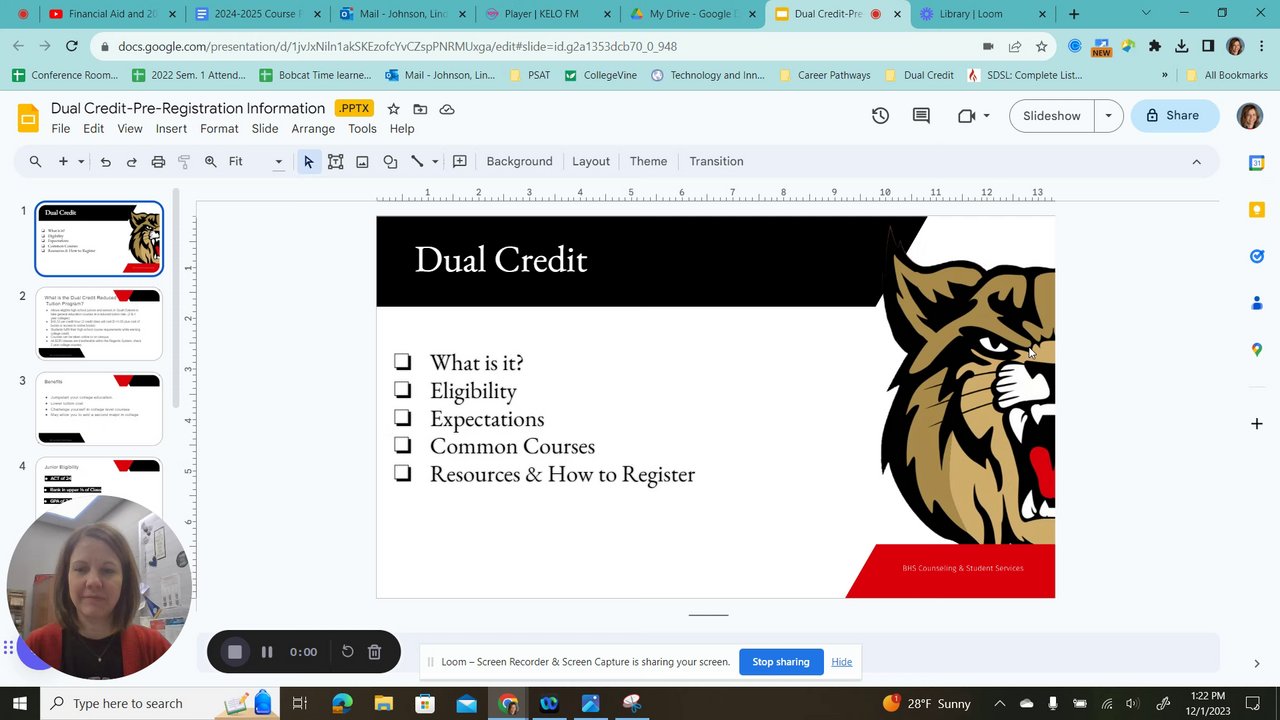
Task: Click the Transition toolbar button
Action: (716, 161)
